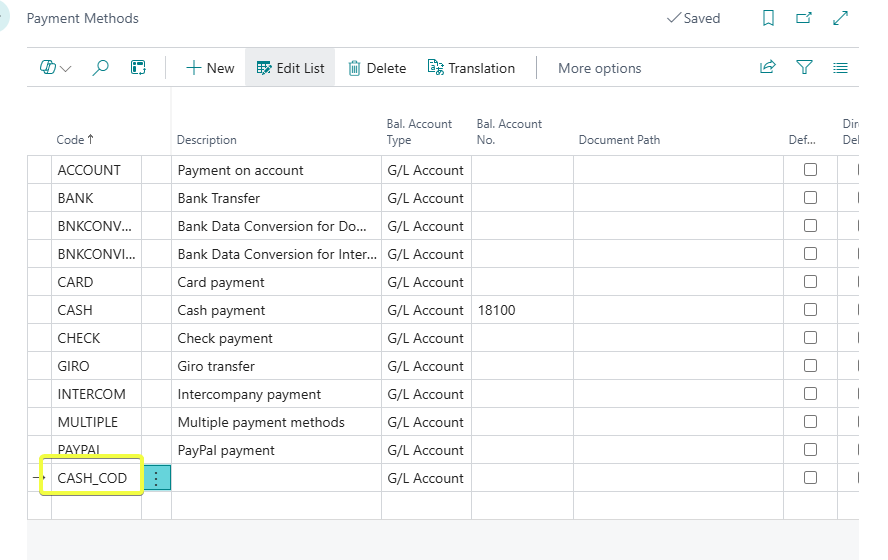Click the Document Path column header
This screenshot has height=560, width=888.
pos(620,140)
